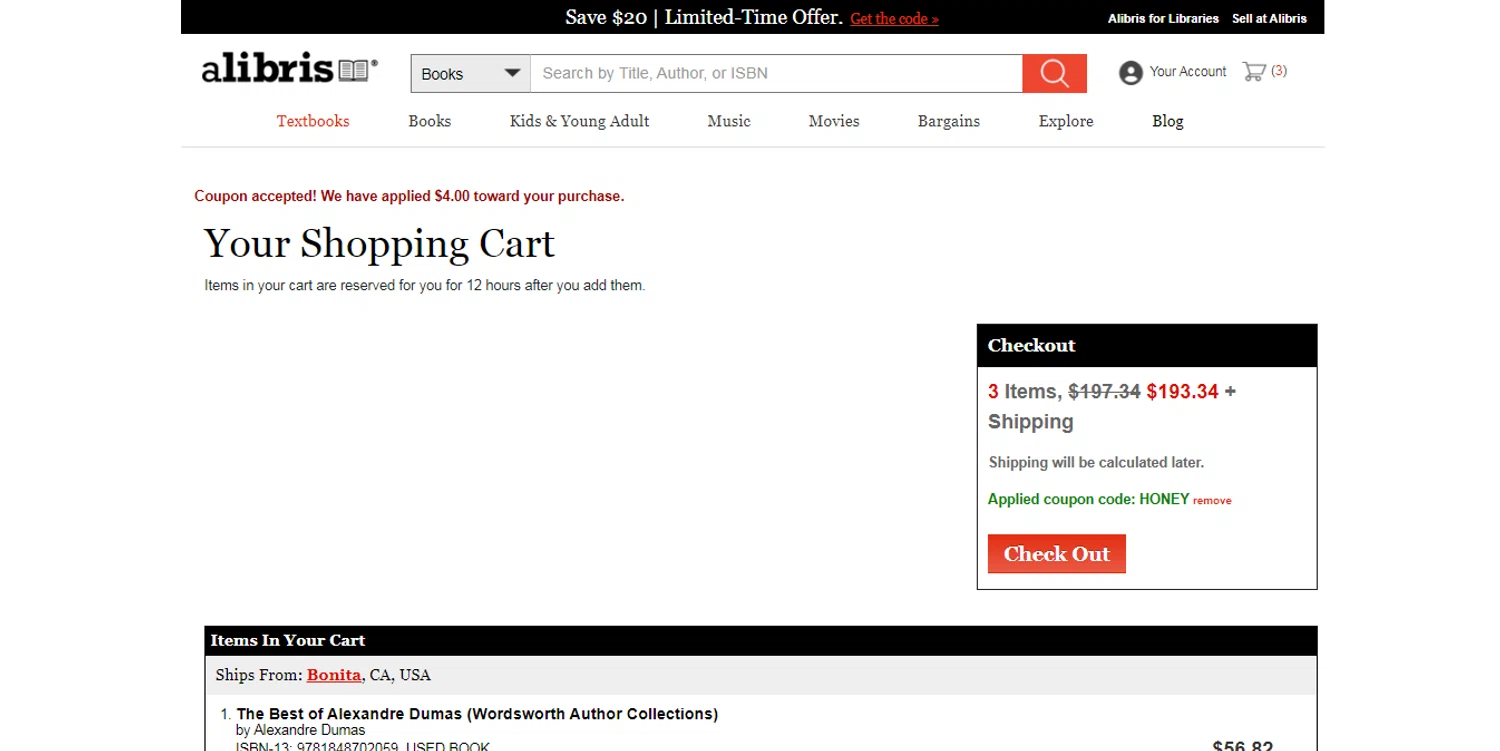Click the magnifier search button
Screen dimensions: 1500x751
pyautogui.click(x=1054, y=73)
